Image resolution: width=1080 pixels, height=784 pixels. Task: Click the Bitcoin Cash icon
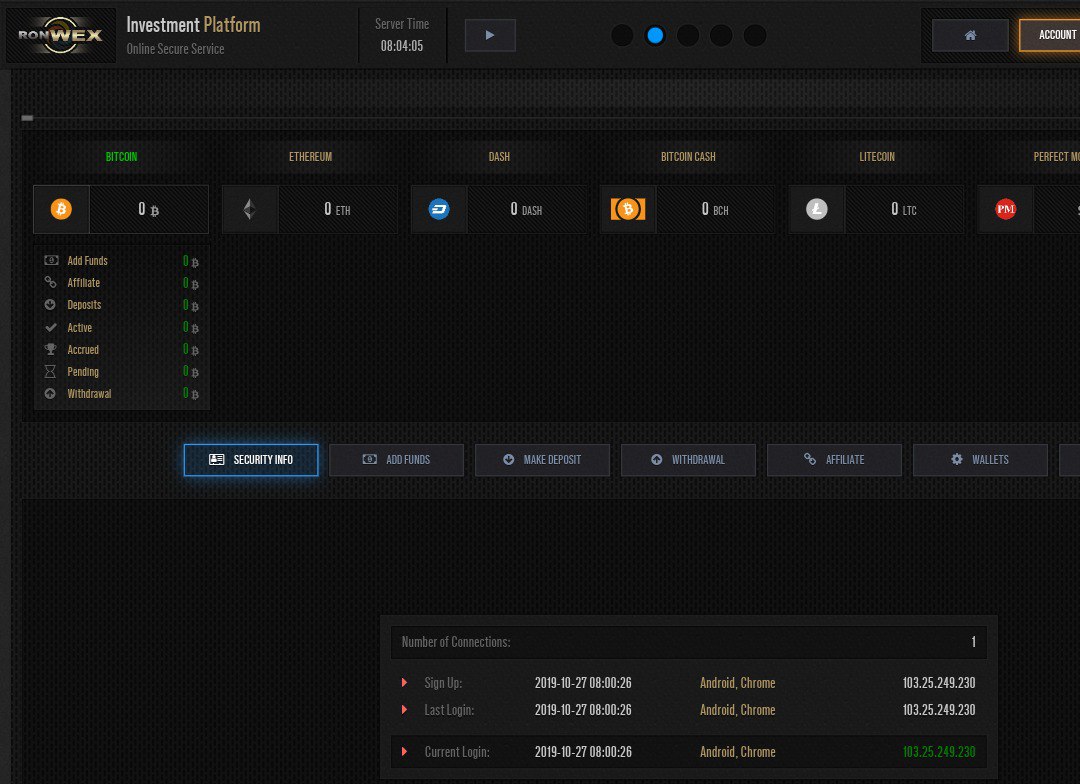(x=627, y=209)
